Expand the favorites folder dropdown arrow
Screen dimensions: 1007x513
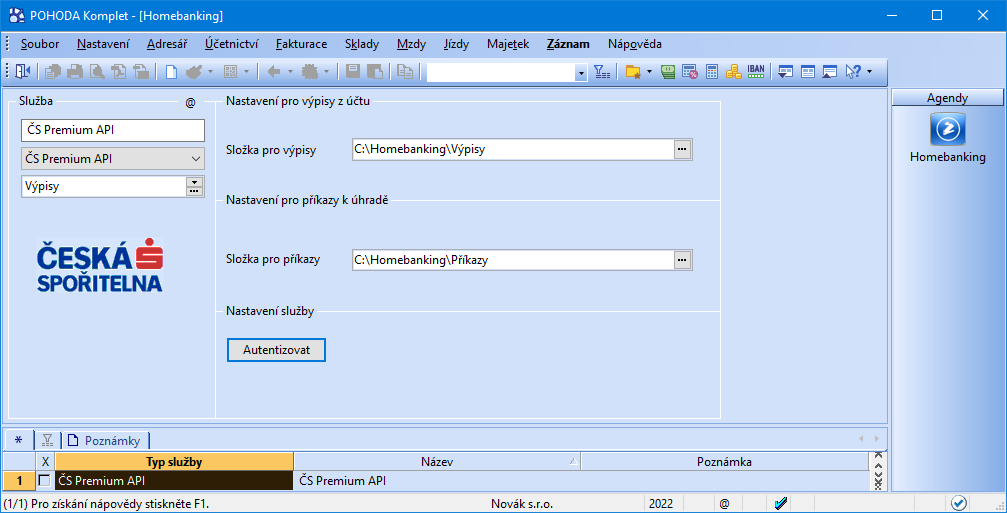(x=649, y=72)
